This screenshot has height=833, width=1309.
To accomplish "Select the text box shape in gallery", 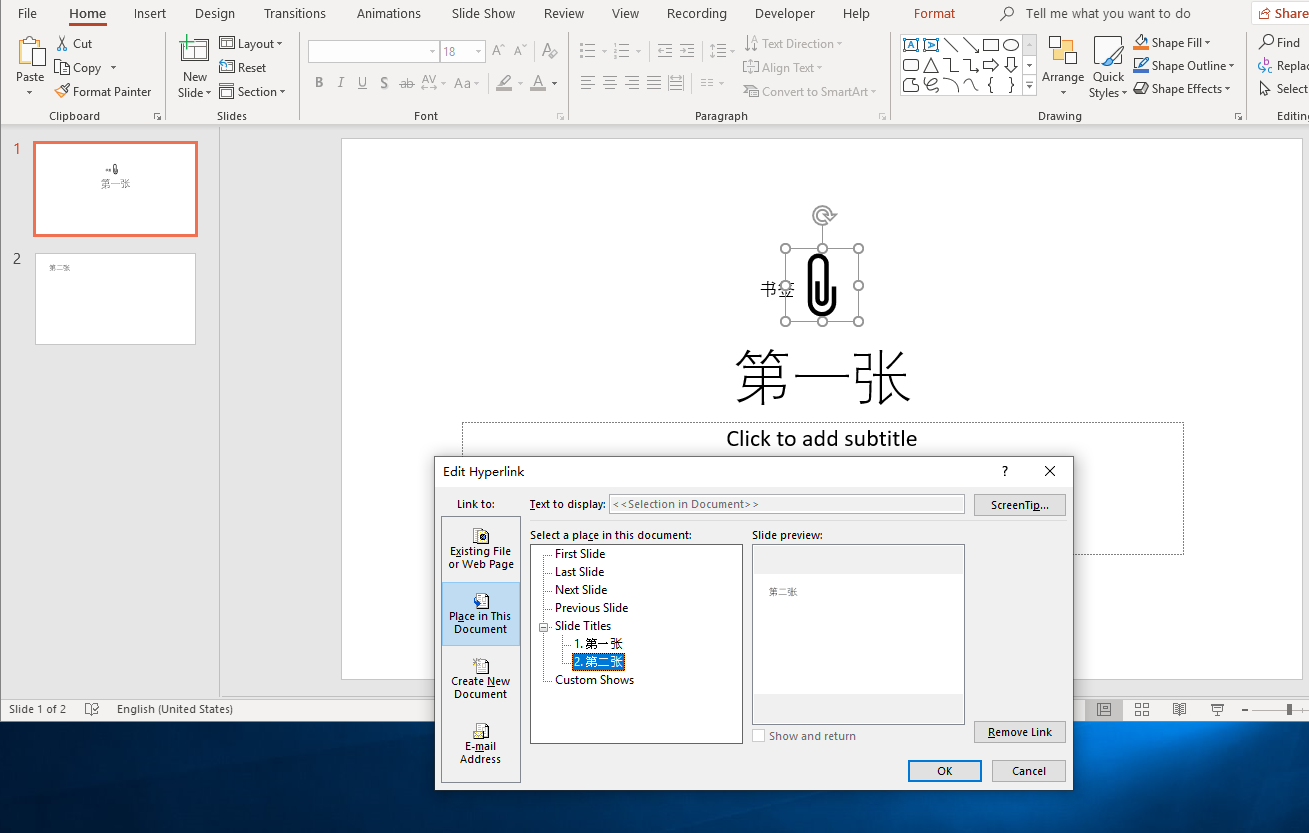I will [911, 45].
